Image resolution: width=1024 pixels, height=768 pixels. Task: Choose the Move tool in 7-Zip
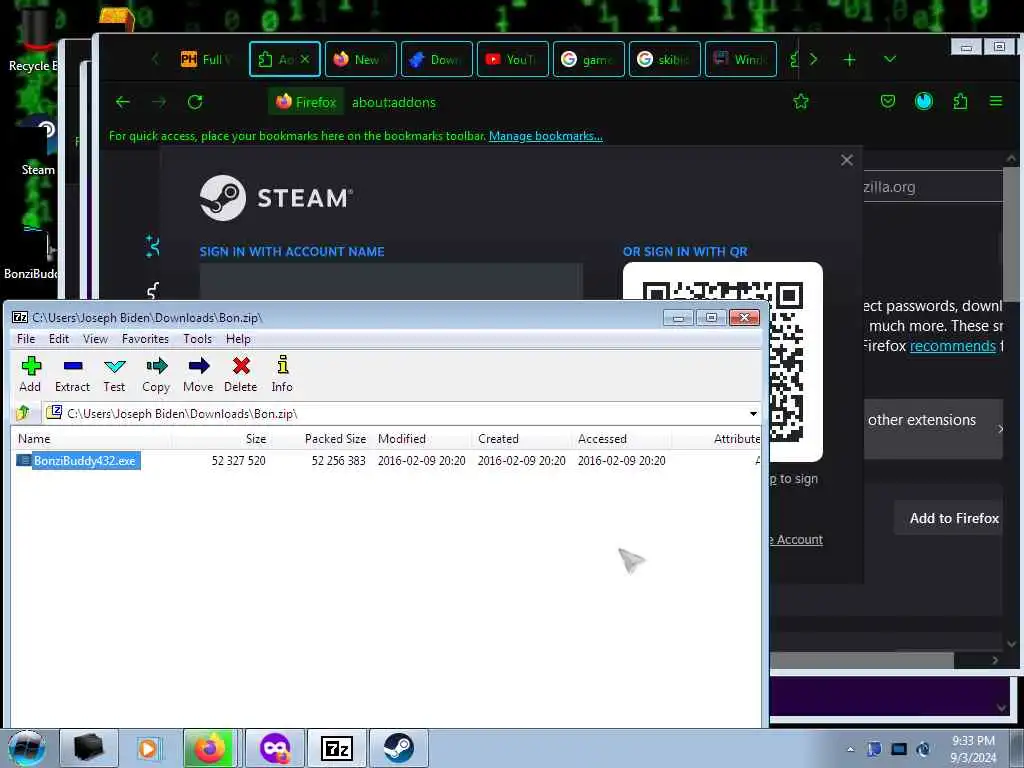coord(198,374)
